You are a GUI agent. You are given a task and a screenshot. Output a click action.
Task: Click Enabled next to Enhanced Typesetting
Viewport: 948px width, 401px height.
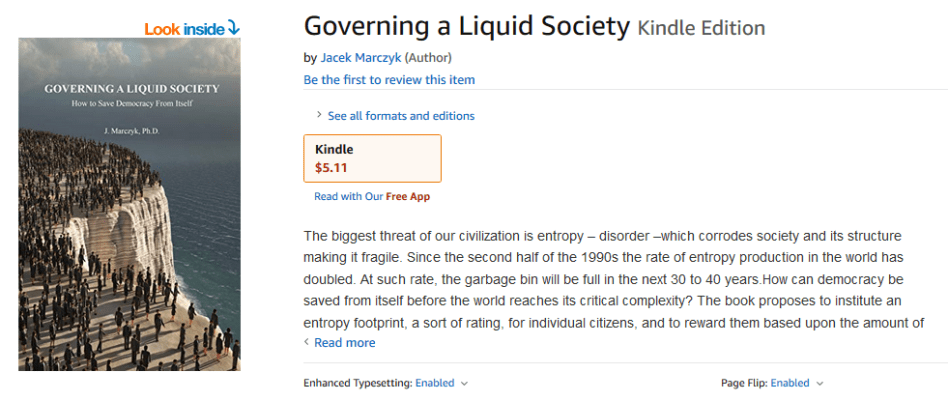click(434, 383)
